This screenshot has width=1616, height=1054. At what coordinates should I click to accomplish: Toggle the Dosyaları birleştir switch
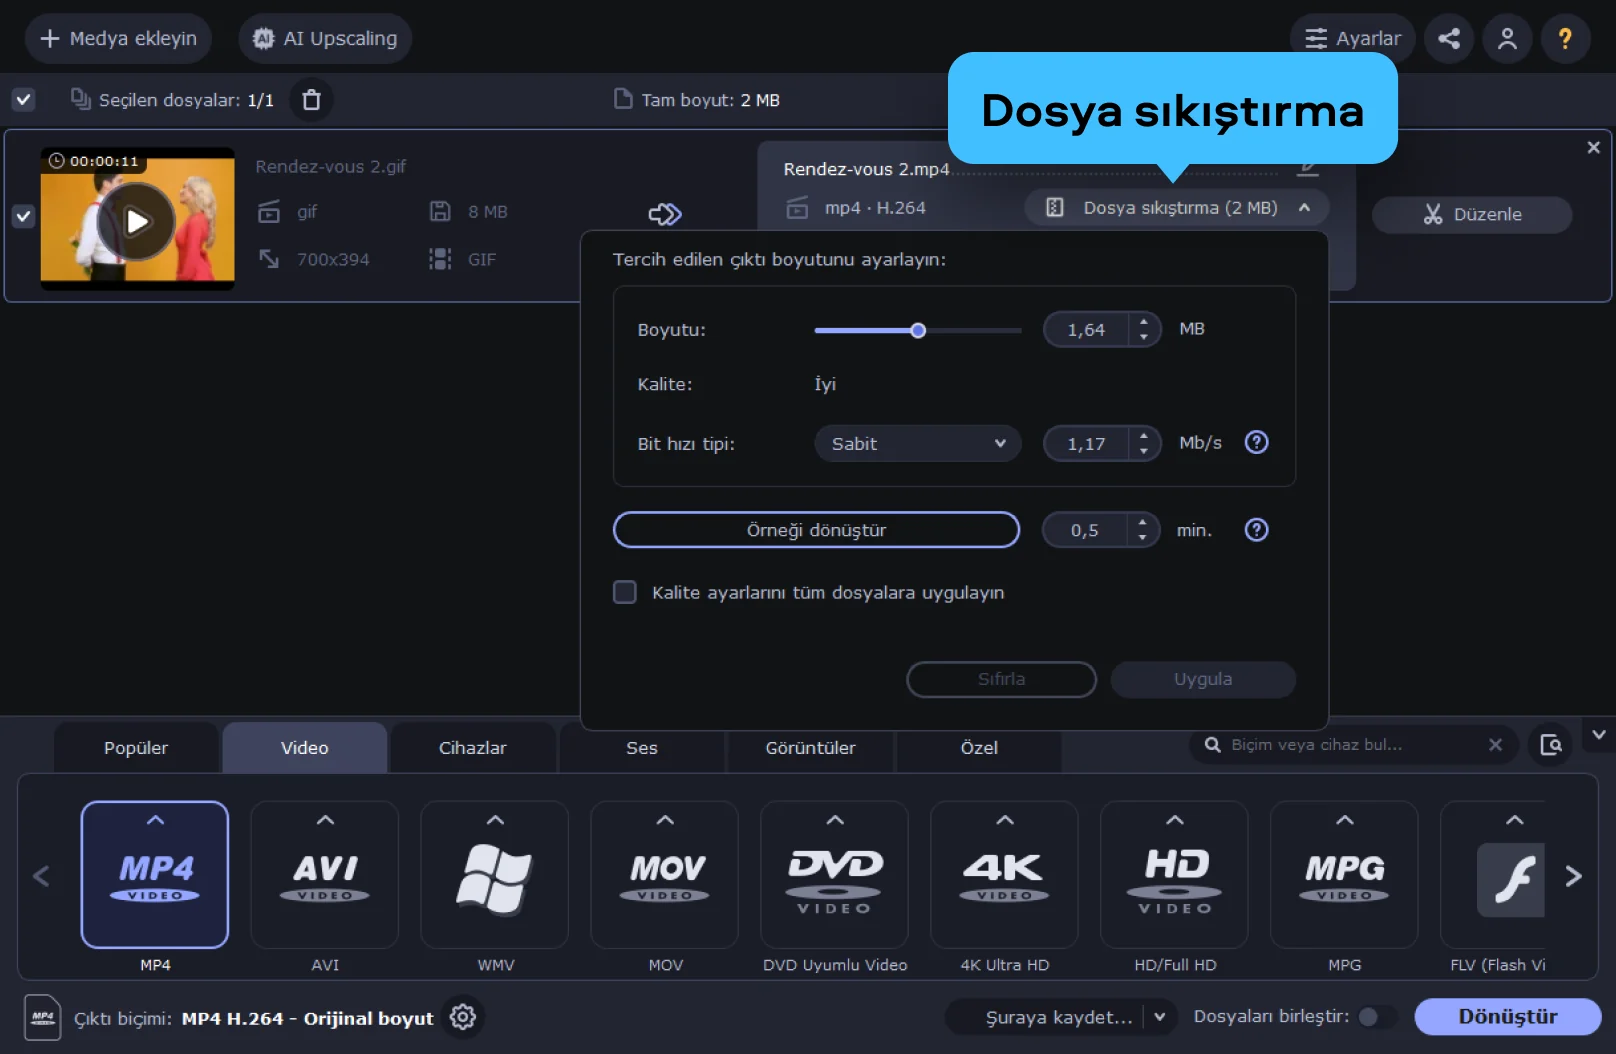coord(1376,1017)
